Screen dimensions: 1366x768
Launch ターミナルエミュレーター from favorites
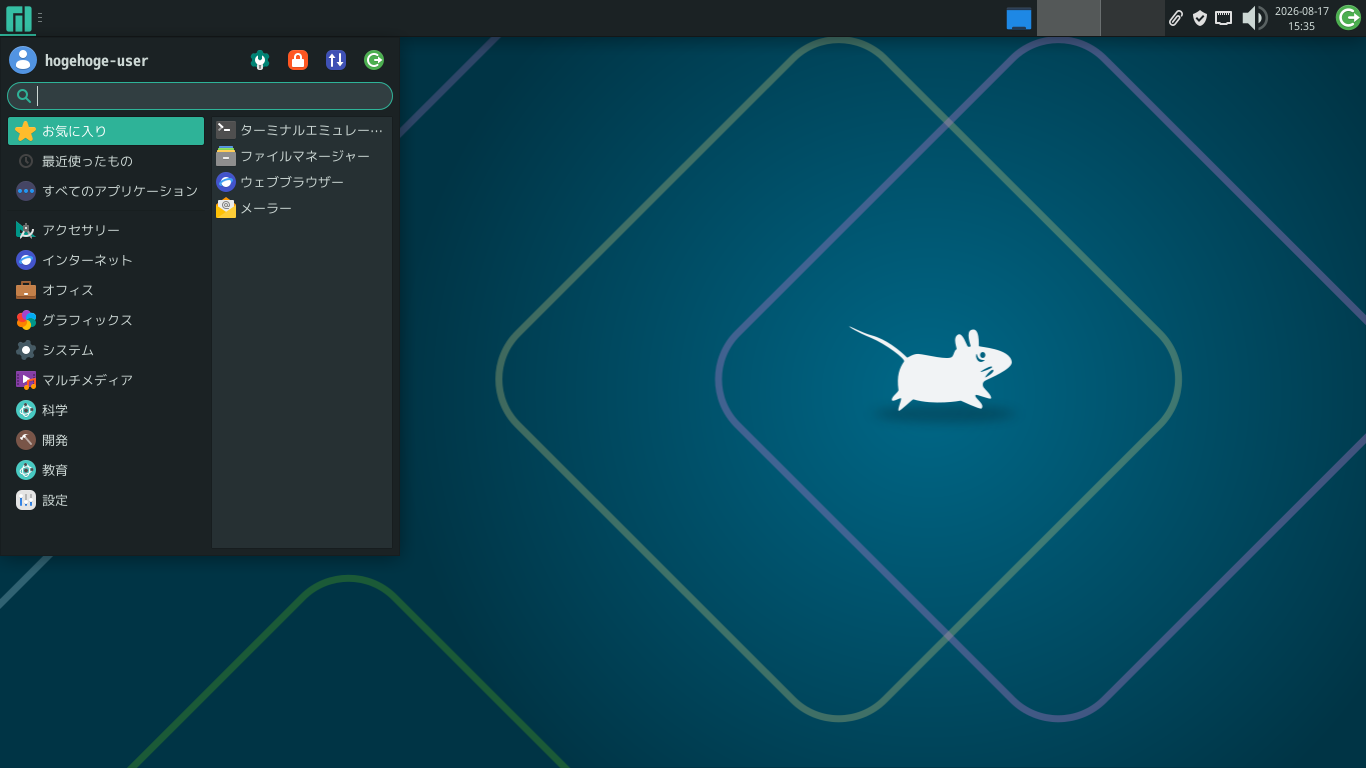pos(302,130)
